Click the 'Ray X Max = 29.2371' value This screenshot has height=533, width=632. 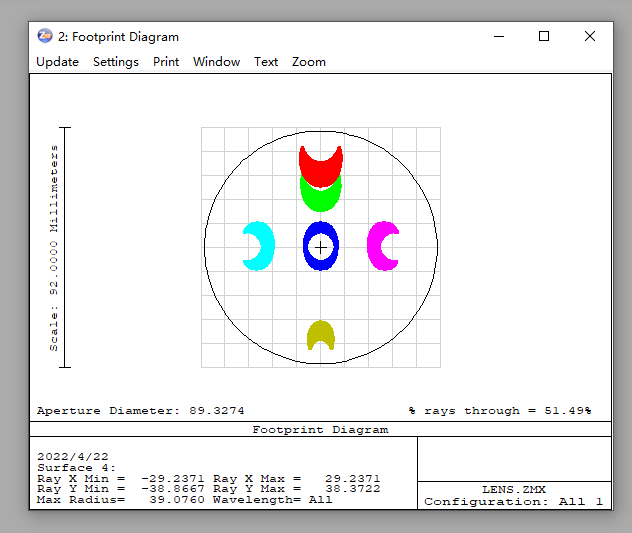(x=297, y=479)
